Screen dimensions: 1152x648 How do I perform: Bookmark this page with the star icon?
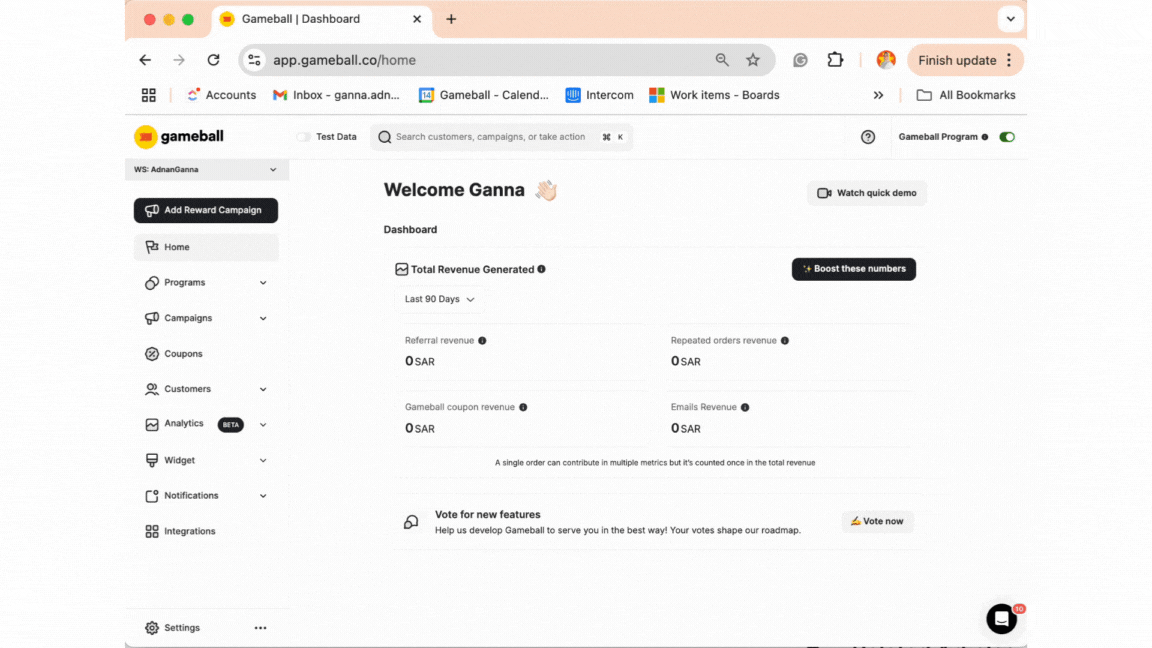[752, 60]
